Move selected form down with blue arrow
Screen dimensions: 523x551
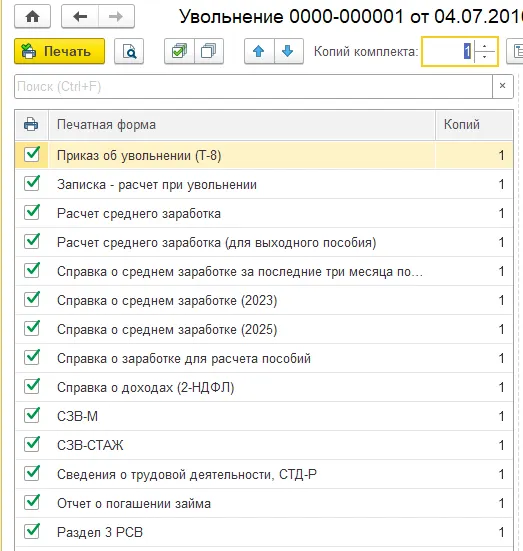coord(289,51)
